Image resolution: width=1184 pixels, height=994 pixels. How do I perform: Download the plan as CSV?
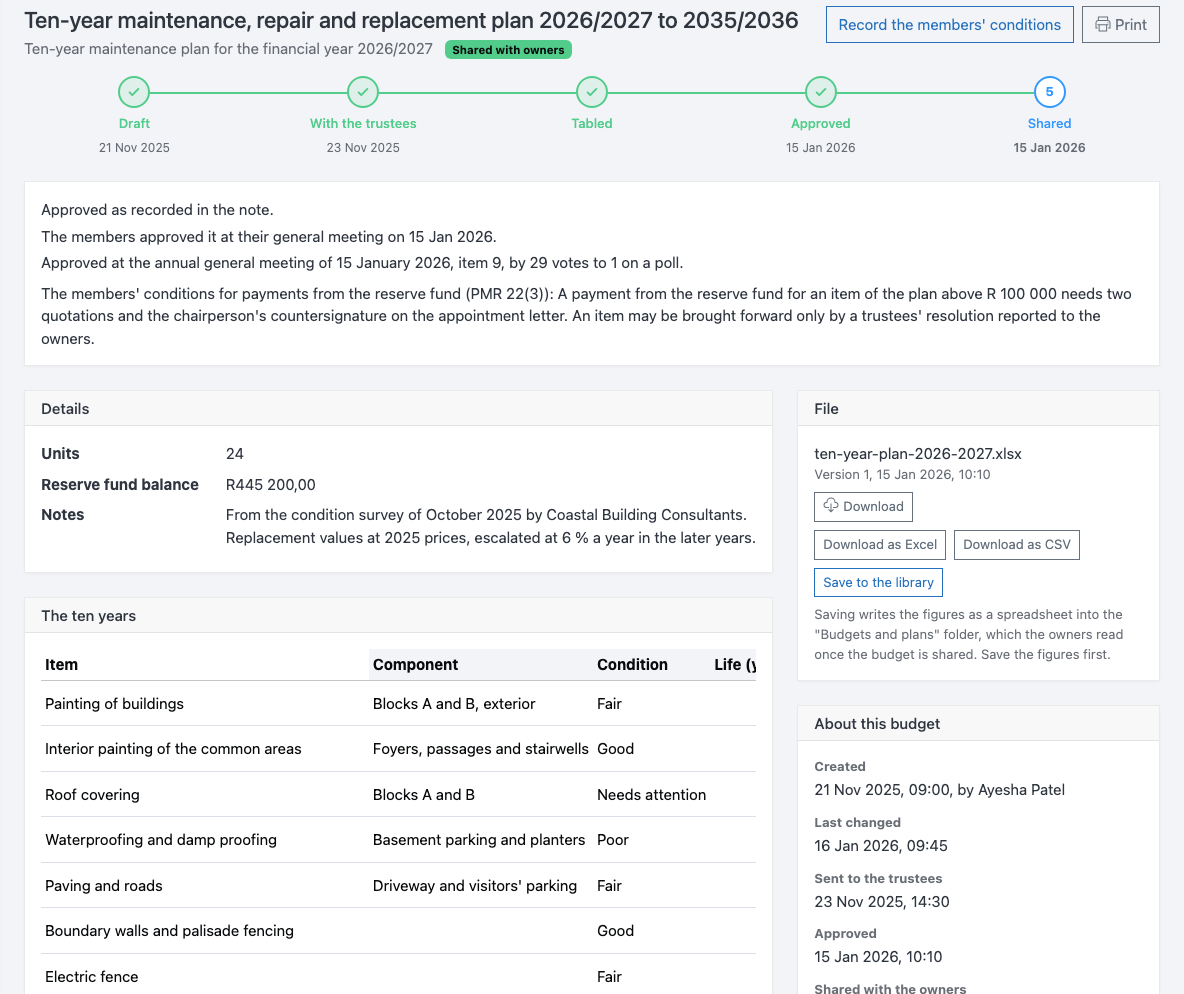pos(1016,545)
